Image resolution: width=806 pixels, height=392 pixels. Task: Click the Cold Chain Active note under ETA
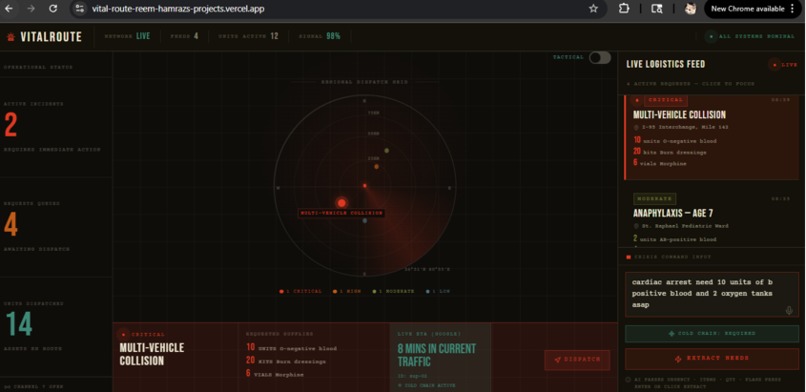[x=426, y=385]
